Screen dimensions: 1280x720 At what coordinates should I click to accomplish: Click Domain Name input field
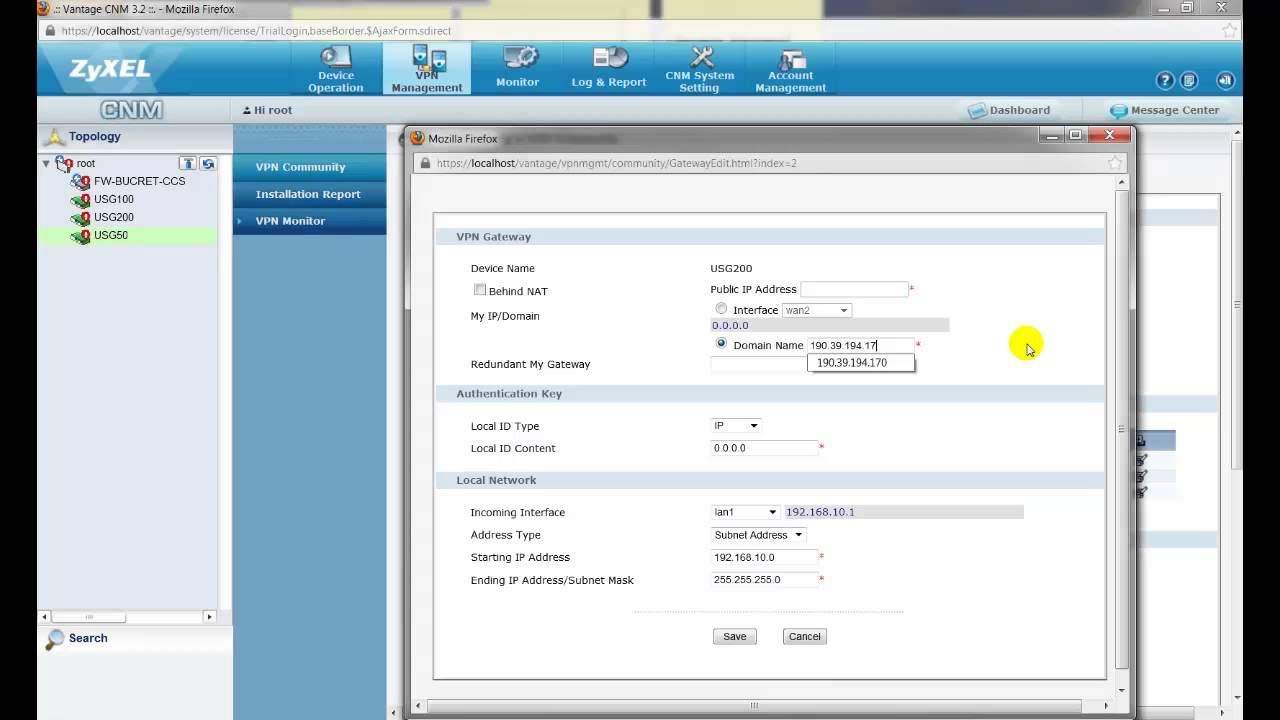[x=861, y=345]
